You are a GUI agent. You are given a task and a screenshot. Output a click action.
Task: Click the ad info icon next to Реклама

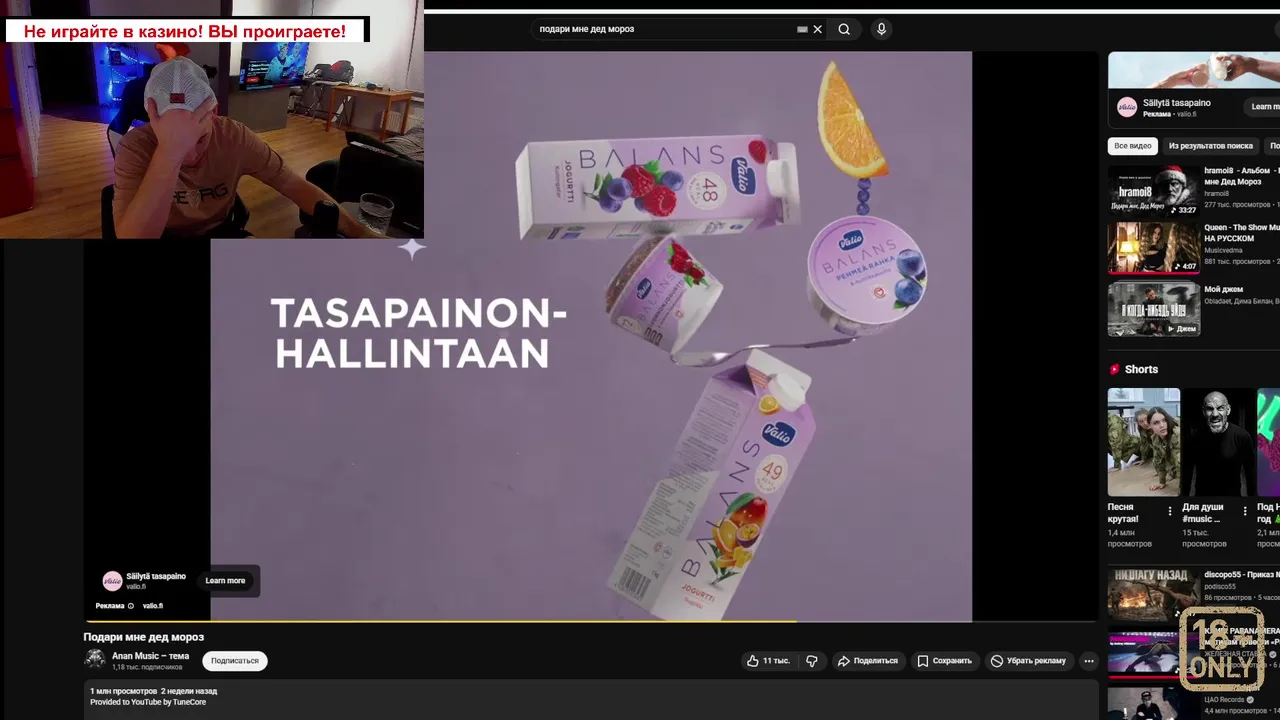point(130,606)
